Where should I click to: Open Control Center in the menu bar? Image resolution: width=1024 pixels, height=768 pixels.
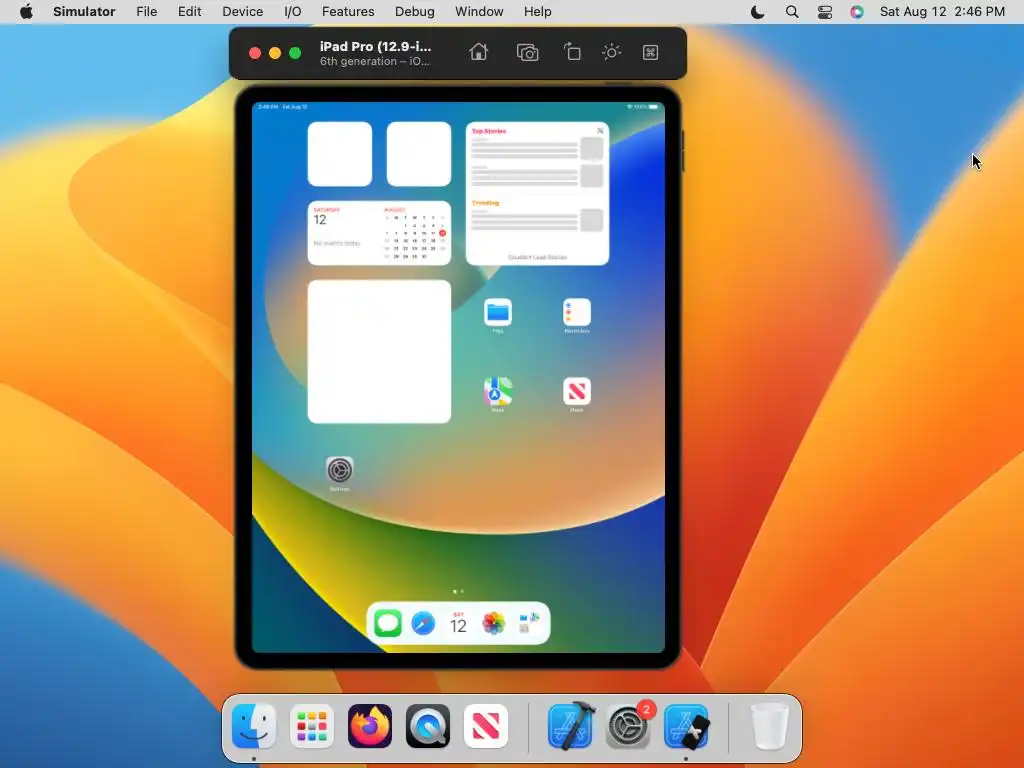825,12
